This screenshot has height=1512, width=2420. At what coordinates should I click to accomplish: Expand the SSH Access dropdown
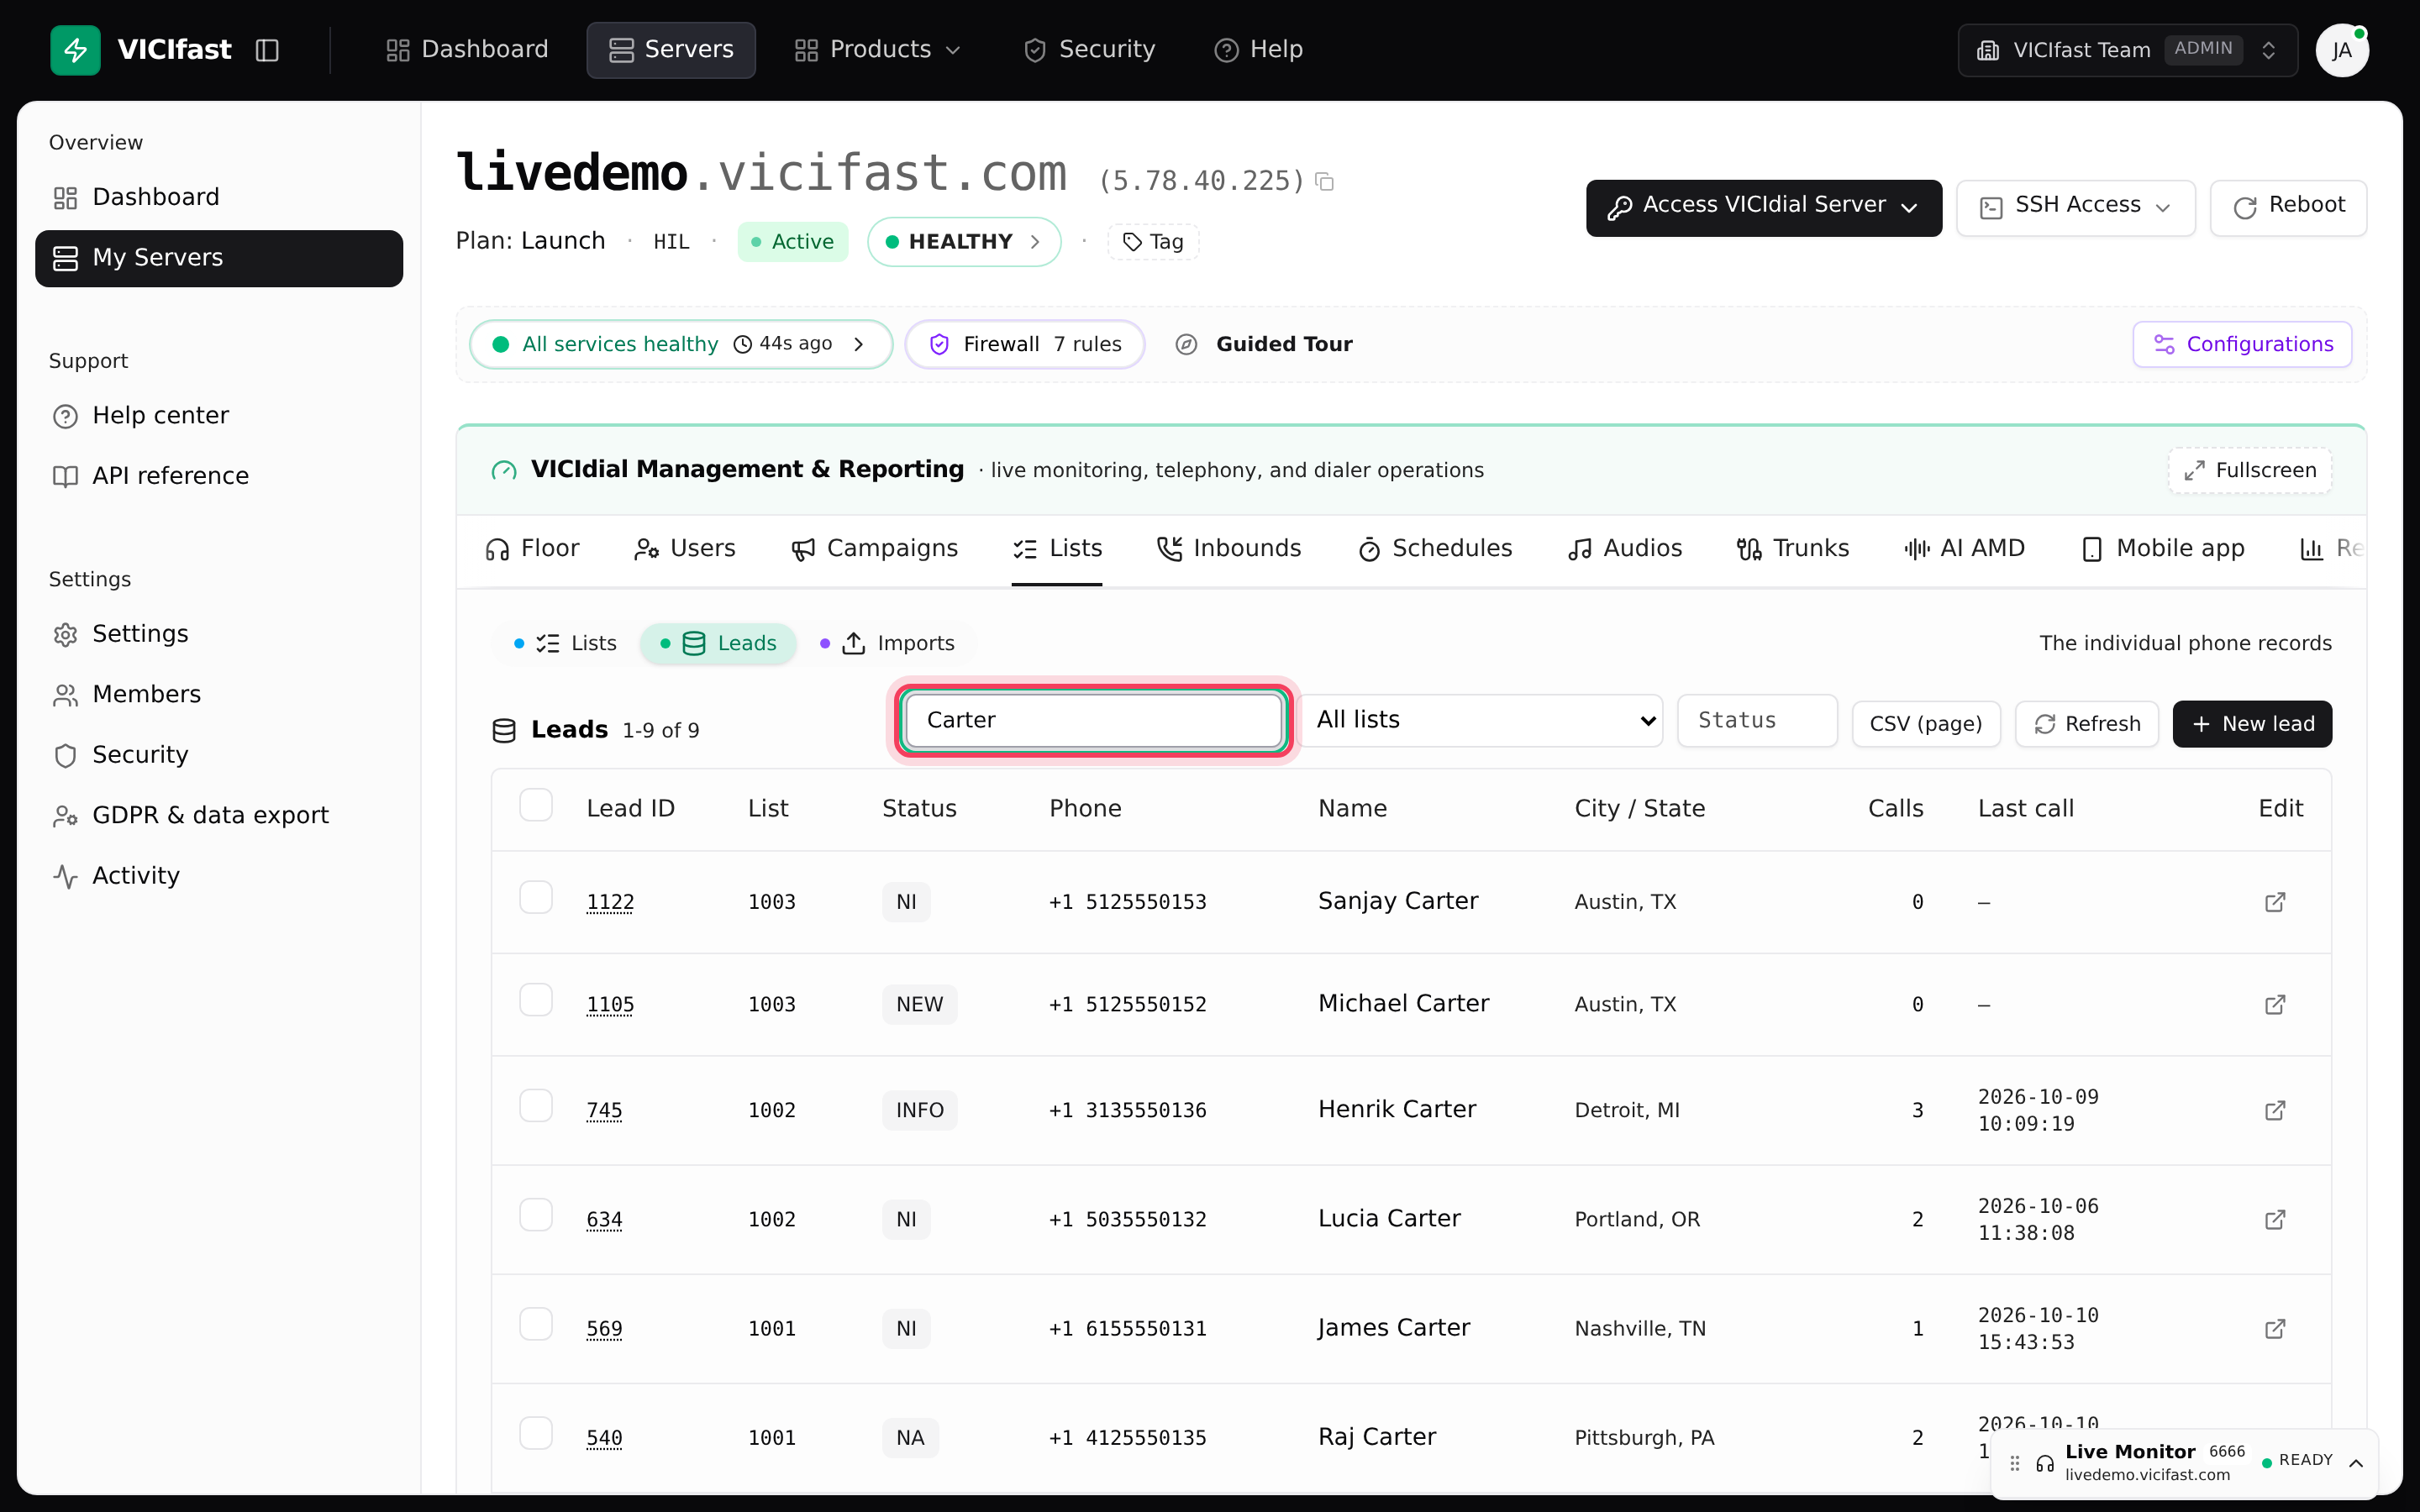point(2075,207)
